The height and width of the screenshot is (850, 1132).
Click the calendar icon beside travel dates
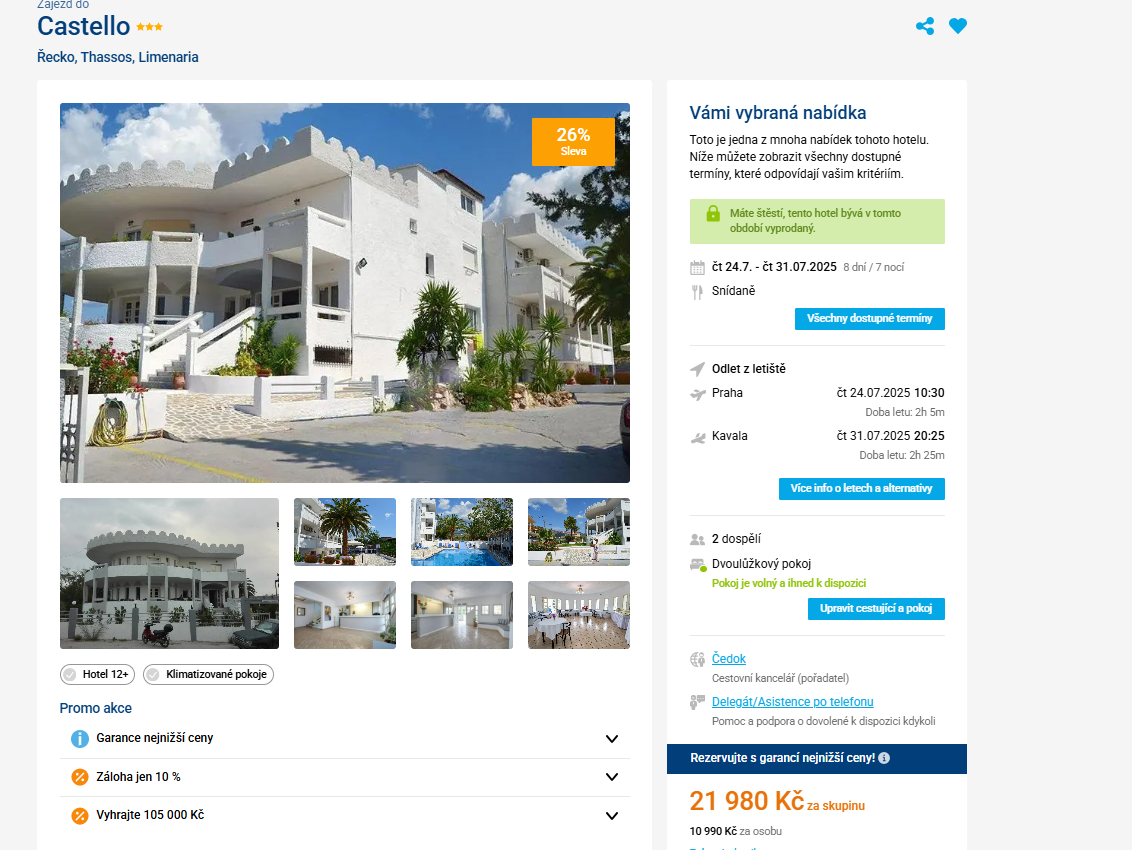pos(697,268)
